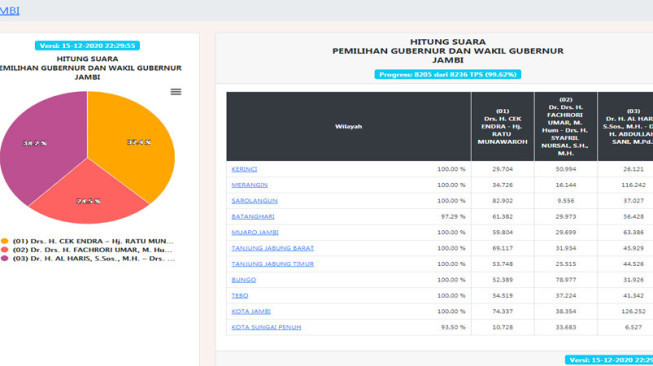
Task: Click the (01) Drs. H. CEK ENDRA column header
Action: click(x=503, y=126)
